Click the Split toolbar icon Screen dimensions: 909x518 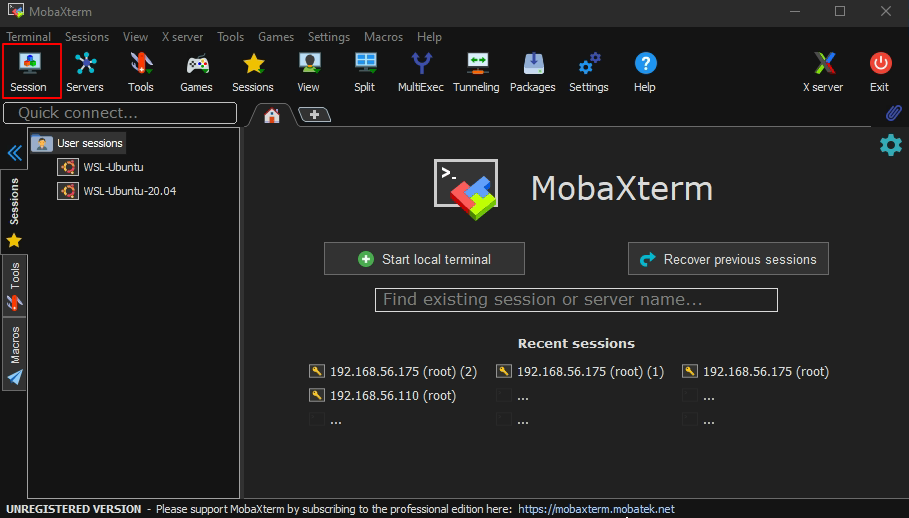(x=365, y=71)
